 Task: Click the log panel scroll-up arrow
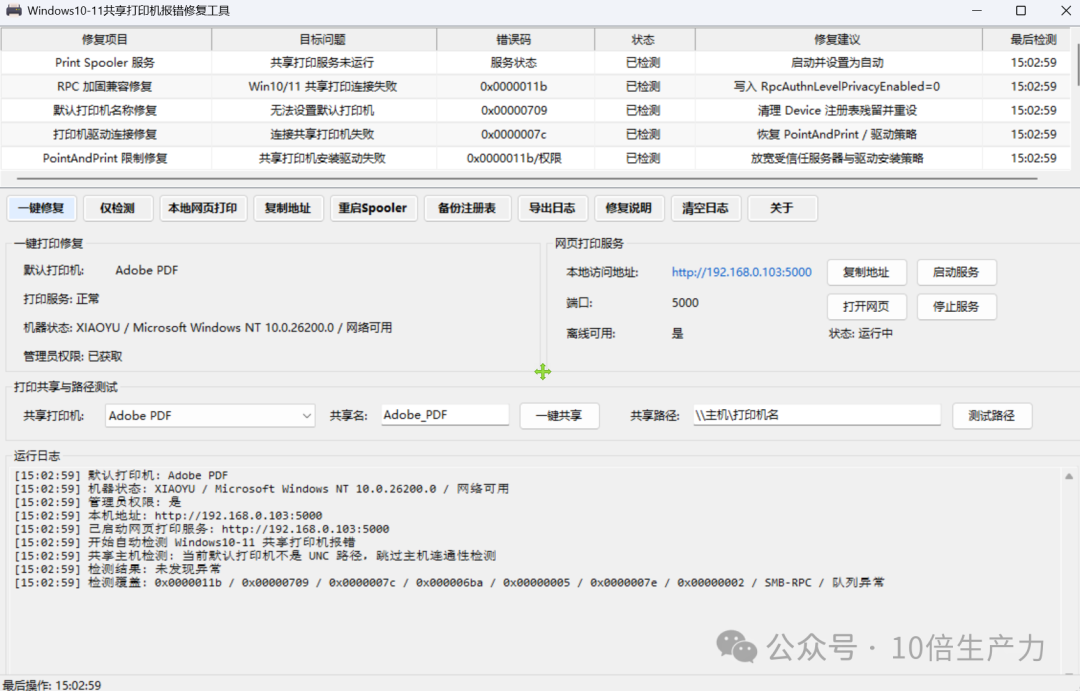(x=1069, y=476)
